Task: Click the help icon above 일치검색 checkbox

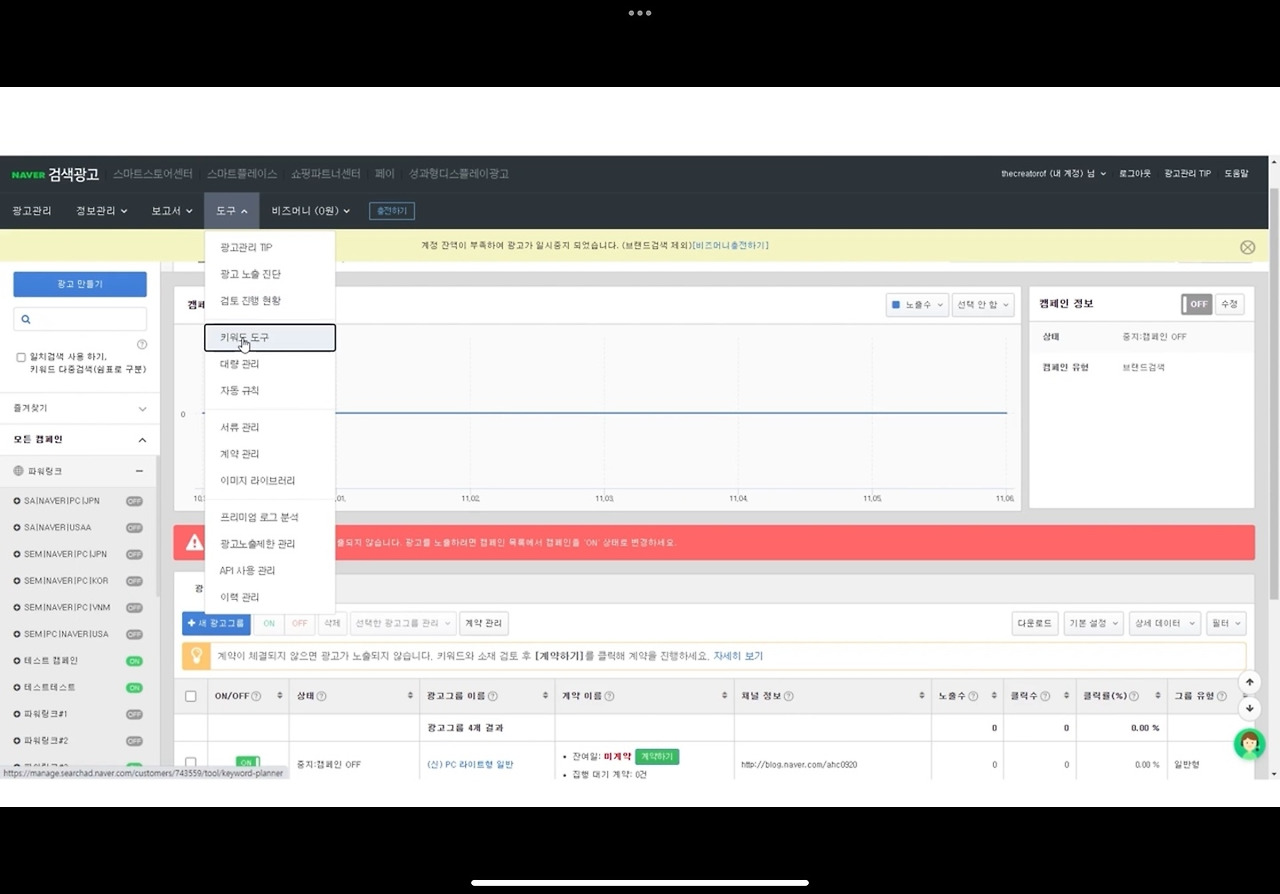Action: 142,344
